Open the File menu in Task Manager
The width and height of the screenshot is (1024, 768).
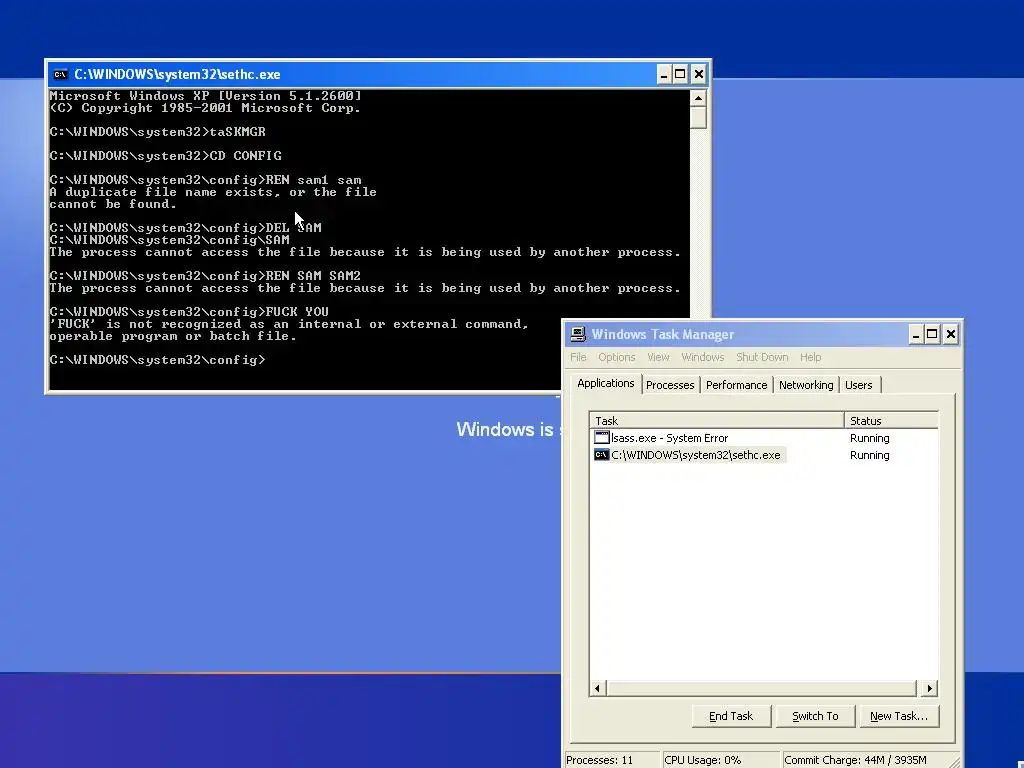[x=578, y=357]
